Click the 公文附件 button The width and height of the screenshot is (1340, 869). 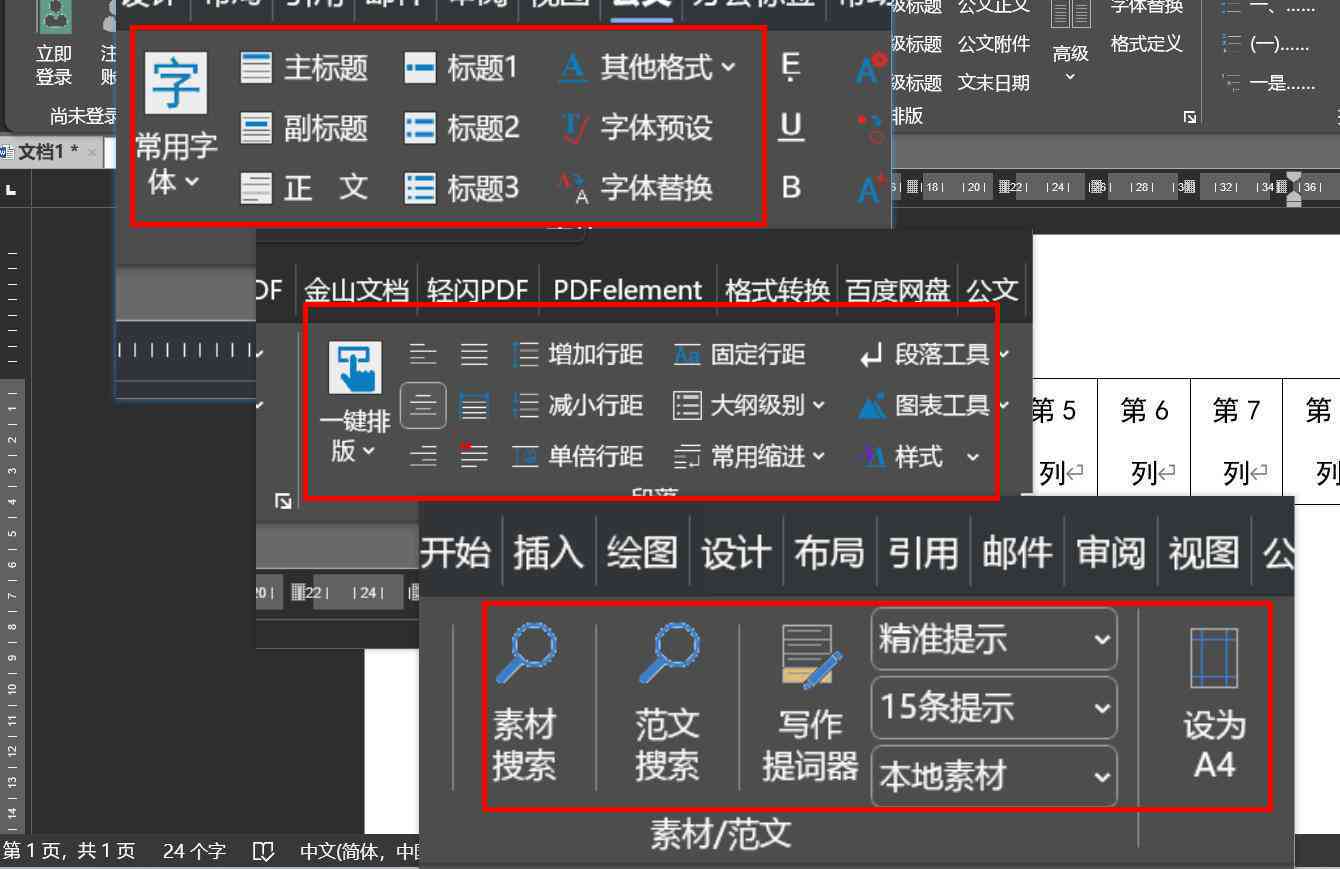click(x=993, y=44)
